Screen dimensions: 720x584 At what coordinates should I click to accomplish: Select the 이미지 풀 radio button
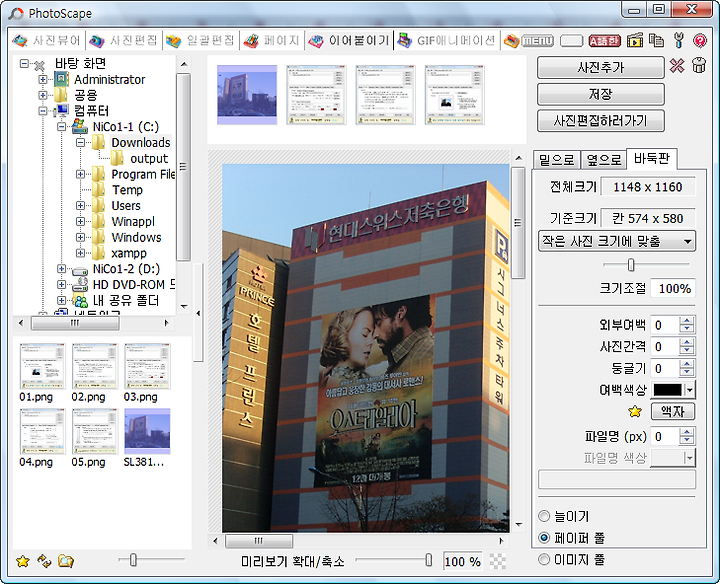point(544,559)
